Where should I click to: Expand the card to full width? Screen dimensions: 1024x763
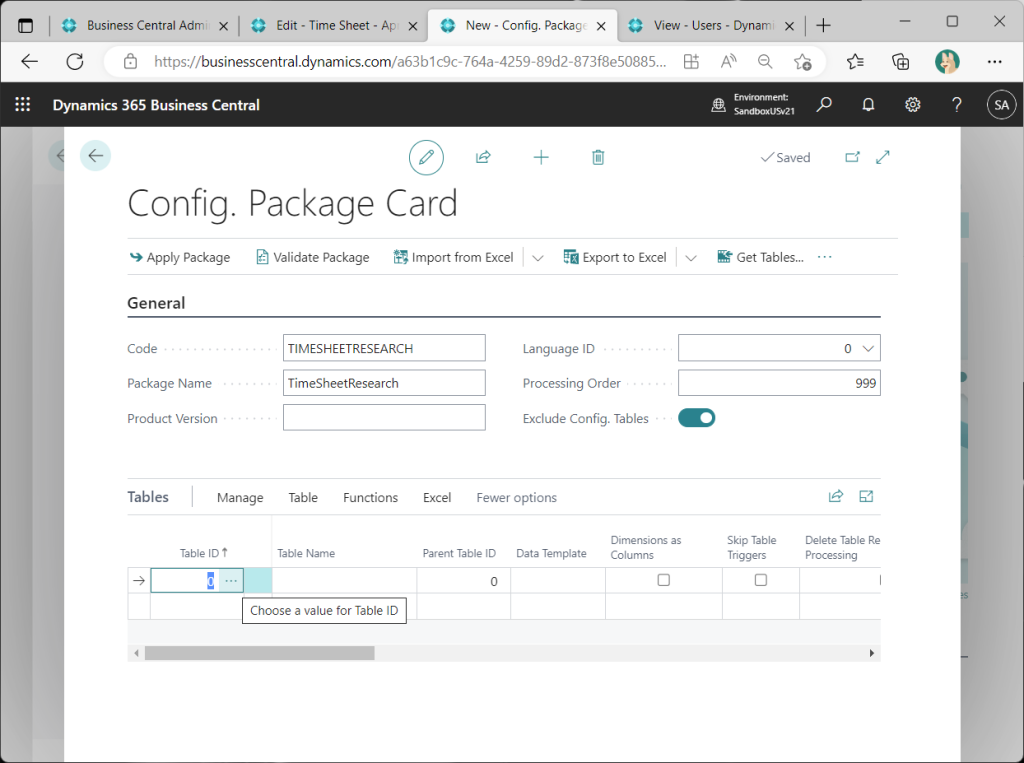tap(883, 157)
